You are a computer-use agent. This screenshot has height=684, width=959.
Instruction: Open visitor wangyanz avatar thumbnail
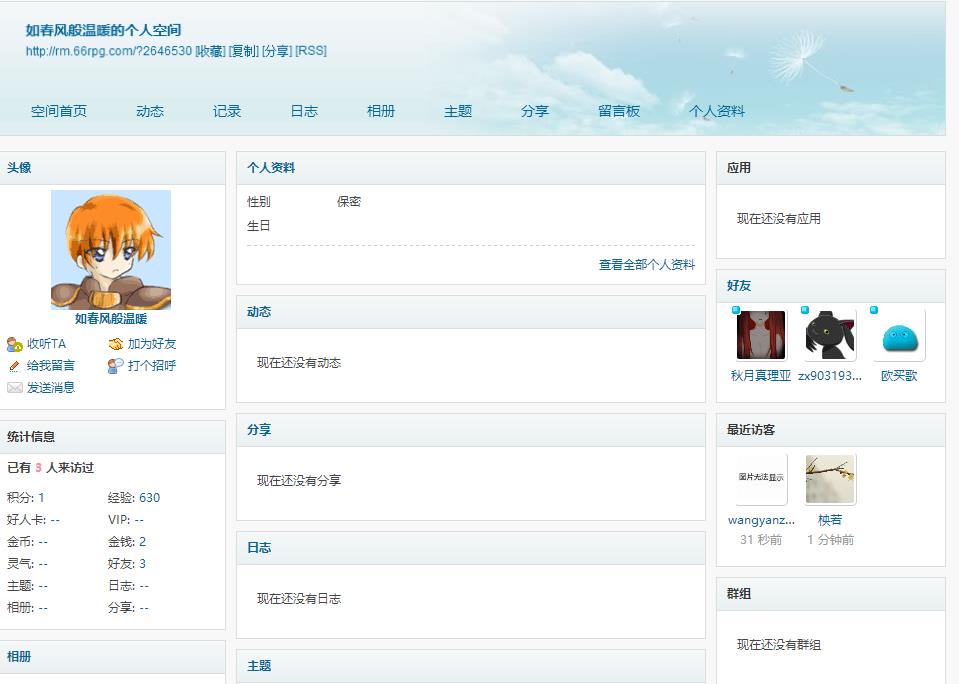coord(761,479)
